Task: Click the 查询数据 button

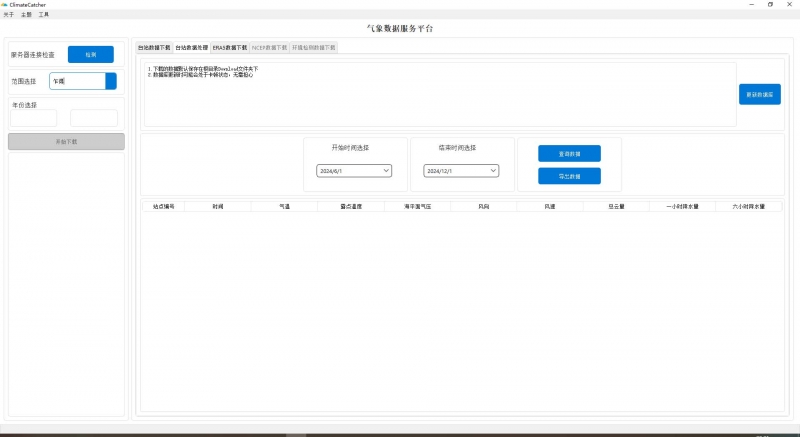Action: click(x=569, y=154)
